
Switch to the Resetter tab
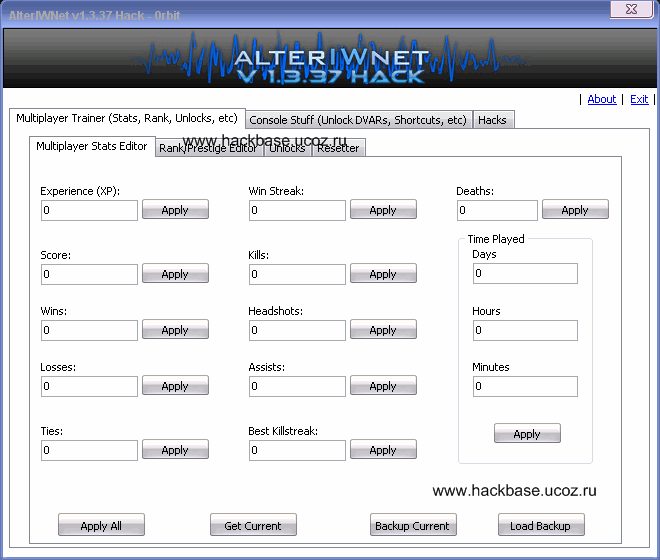(x=338, y=148)
